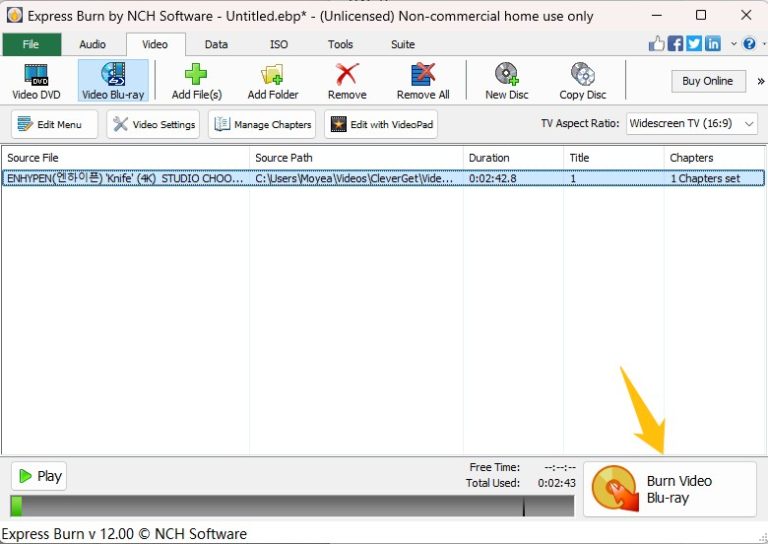Viewport: 768px width, 544px height.
Task: Open the TV Aspect Ratio dropdown
Action: [692, 123]
